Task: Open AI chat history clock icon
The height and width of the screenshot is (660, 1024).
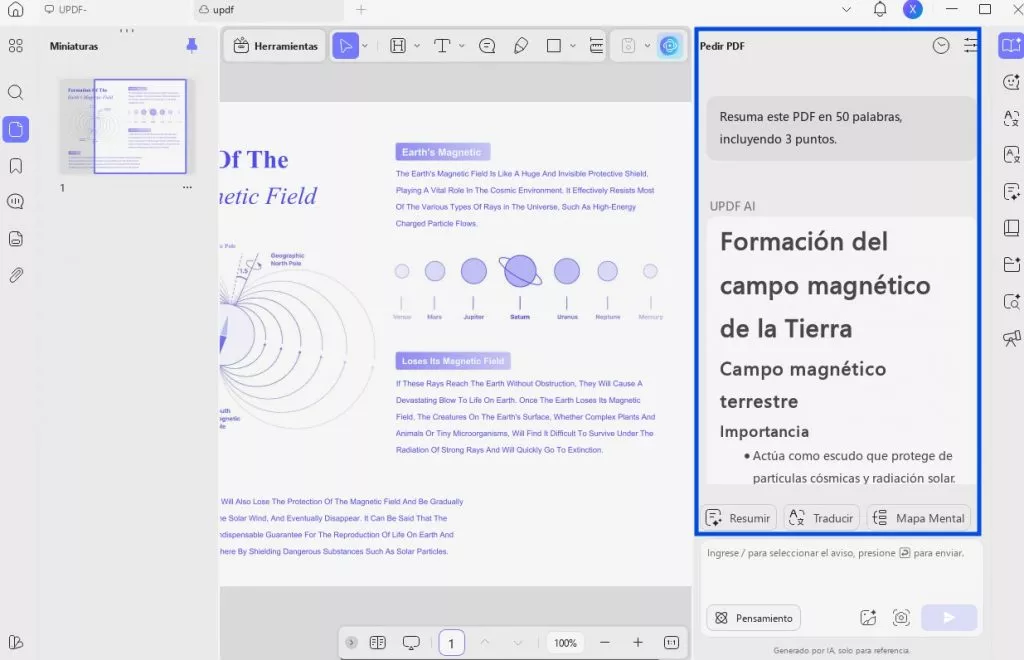Action: [941, 45]
